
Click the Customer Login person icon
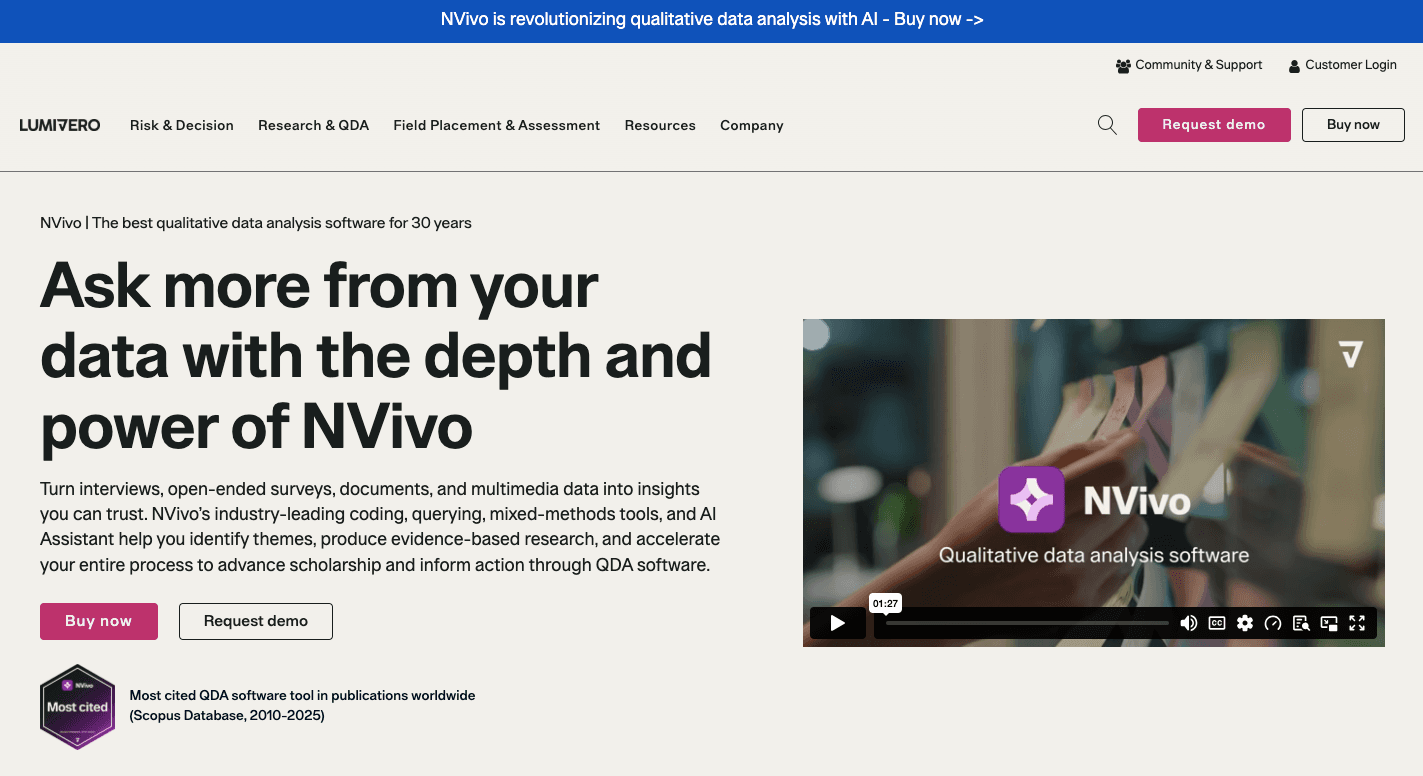1294,66
